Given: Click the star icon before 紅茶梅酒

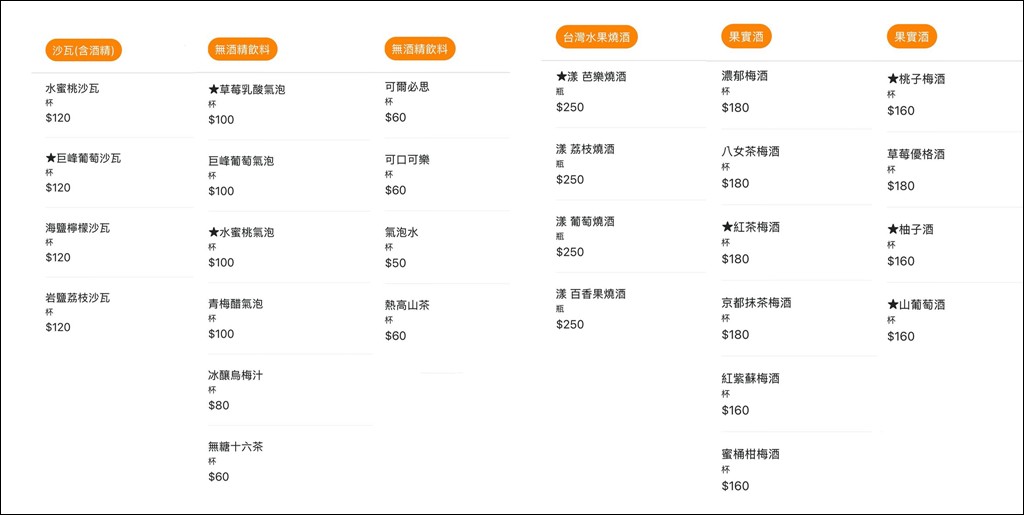Looking at the screenshot, I should (x=727, y=228).
